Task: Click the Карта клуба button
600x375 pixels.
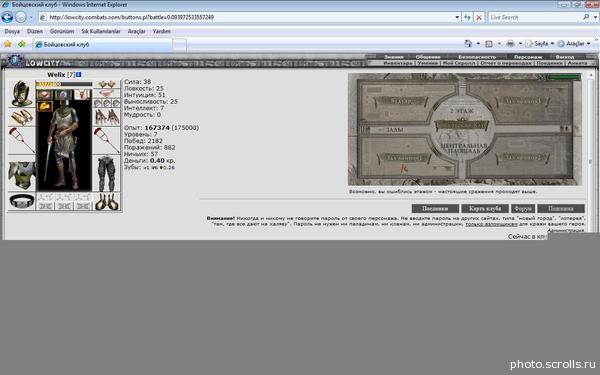Action: [485, 209]
